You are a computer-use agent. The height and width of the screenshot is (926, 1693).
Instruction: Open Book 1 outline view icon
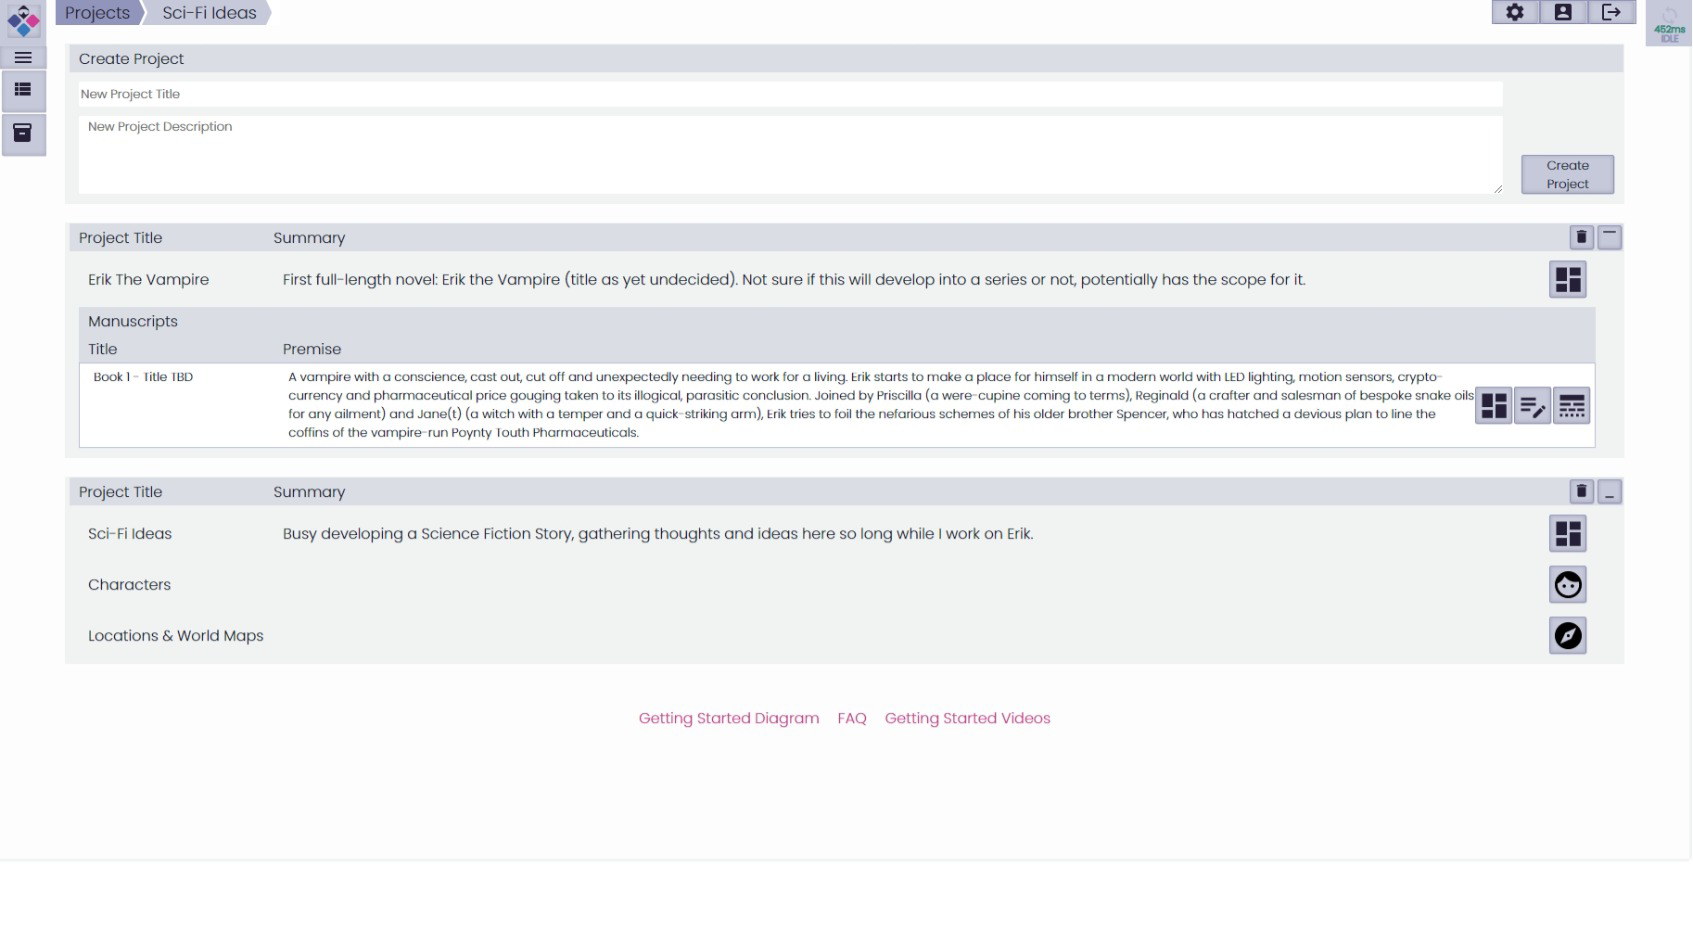[1571, 406]
